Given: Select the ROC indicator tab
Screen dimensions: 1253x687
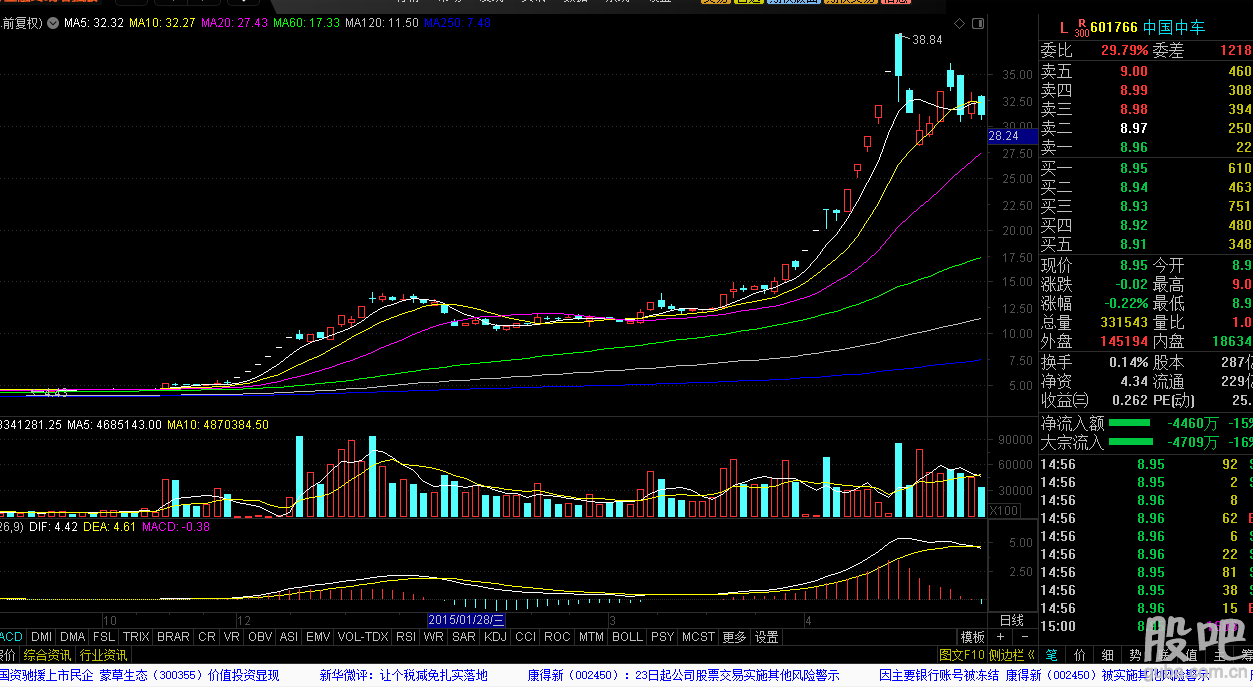Looking at the screenshot, I should coord(557,636).
